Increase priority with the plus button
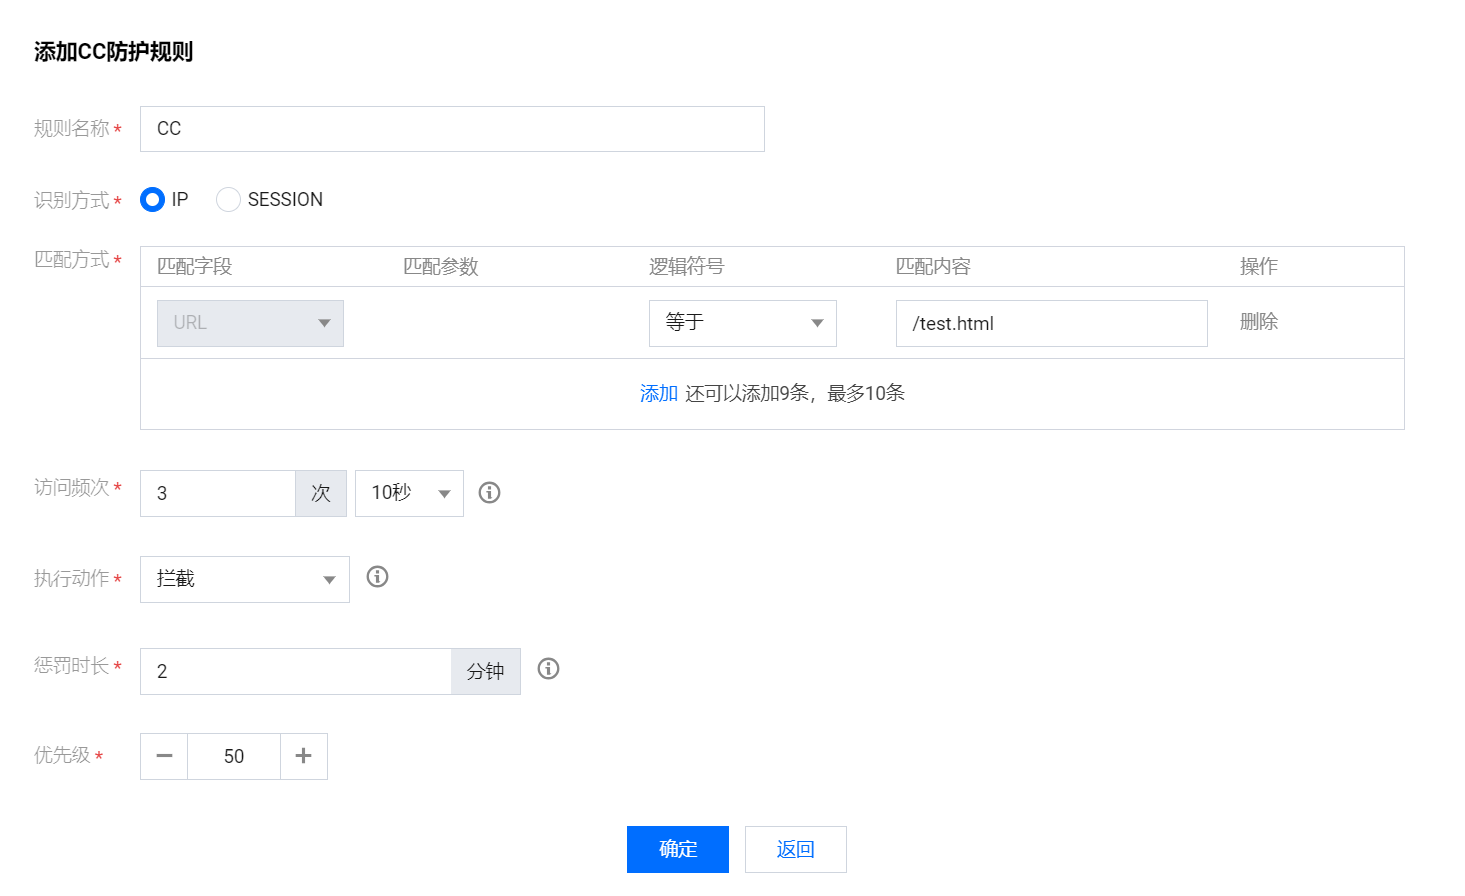This screenshot has height=896, width=1465. (304, 756)
